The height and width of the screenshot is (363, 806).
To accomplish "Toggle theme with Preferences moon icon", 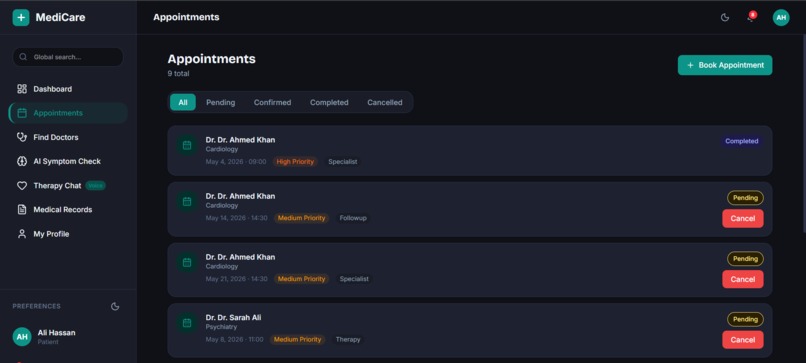I will pos(115,306).
